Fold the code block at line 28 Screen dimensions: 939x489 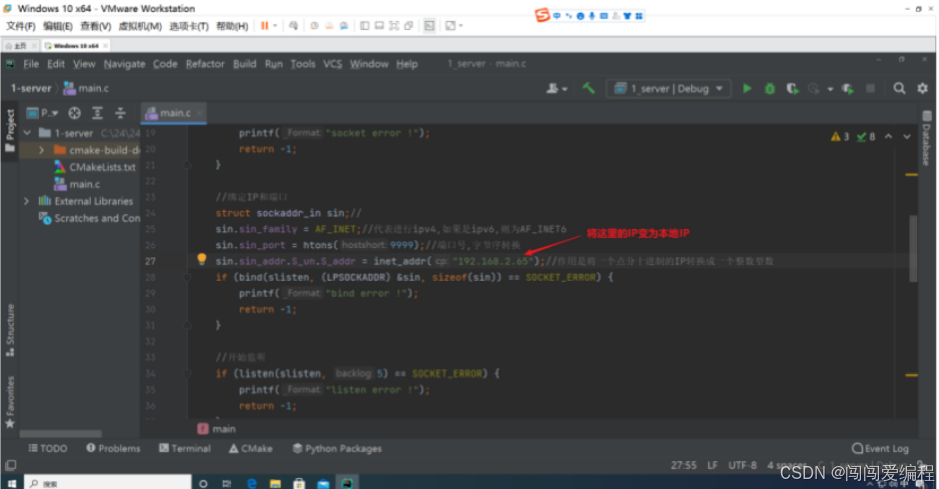pyautogui.click(x=187, y=277)
